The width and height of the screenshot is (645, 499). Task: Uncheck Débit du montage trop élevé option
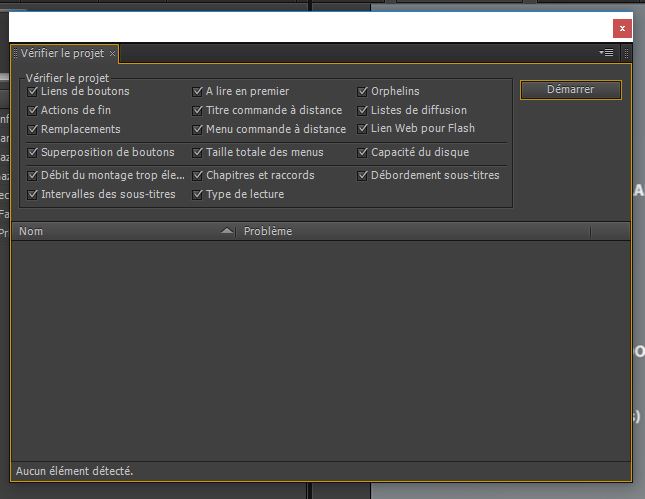(32, 175)
